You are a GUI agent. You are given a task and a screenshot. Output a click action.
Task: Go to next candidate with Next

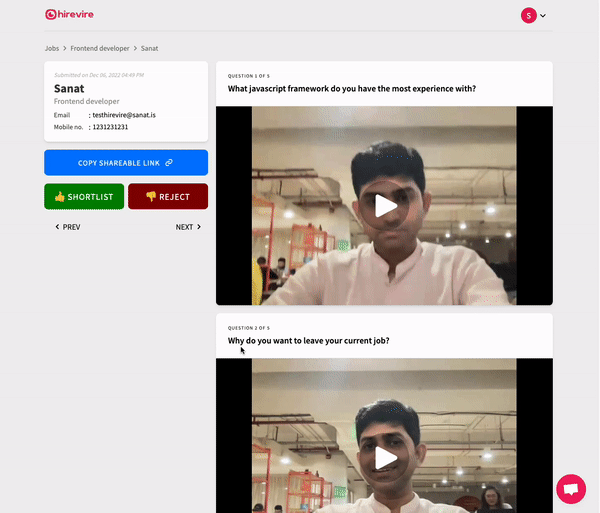[x=188, y=227]
